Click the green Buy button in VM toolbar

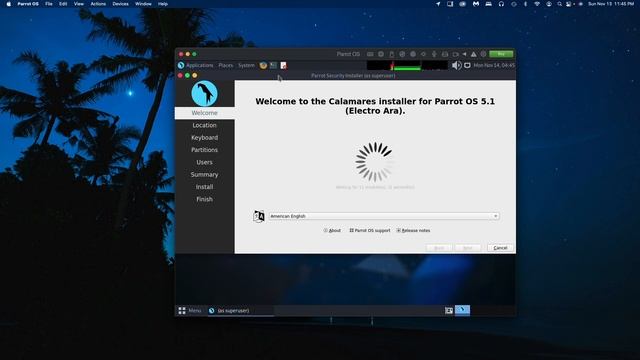click(x=501, y=54)
